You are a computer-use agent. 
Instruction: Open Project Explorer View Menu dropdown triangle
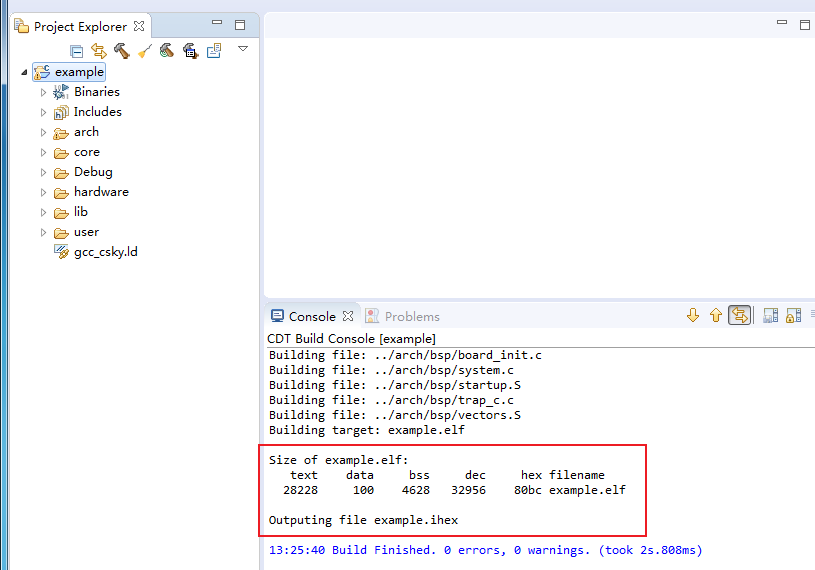tap(243, 49)
